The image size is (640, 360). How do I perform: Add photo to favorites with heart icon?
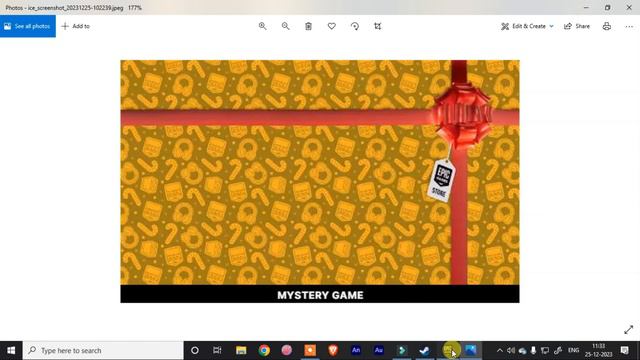(x=331, y=26)
